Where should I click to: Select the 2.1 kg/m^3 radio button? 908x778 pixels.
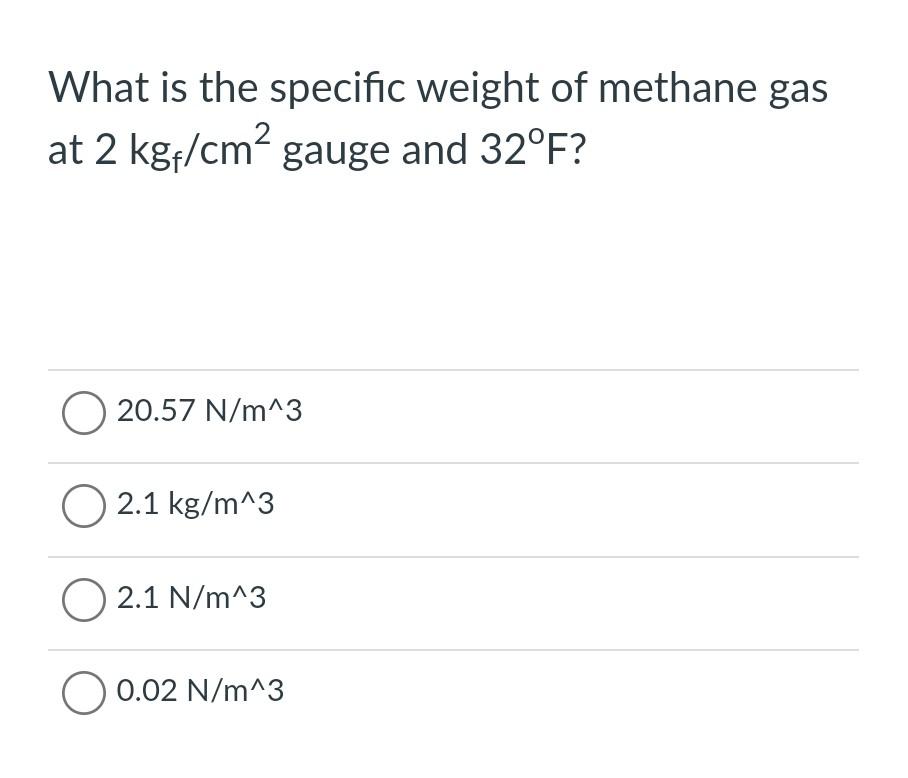[x=84, y=505]
